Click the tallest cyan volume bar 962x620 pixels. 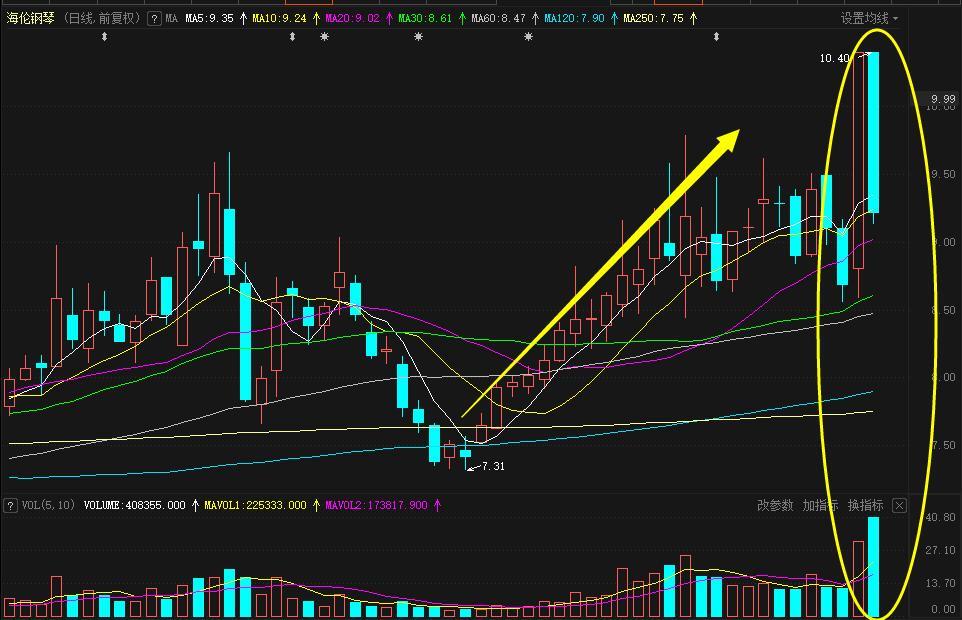coord(873,567)
